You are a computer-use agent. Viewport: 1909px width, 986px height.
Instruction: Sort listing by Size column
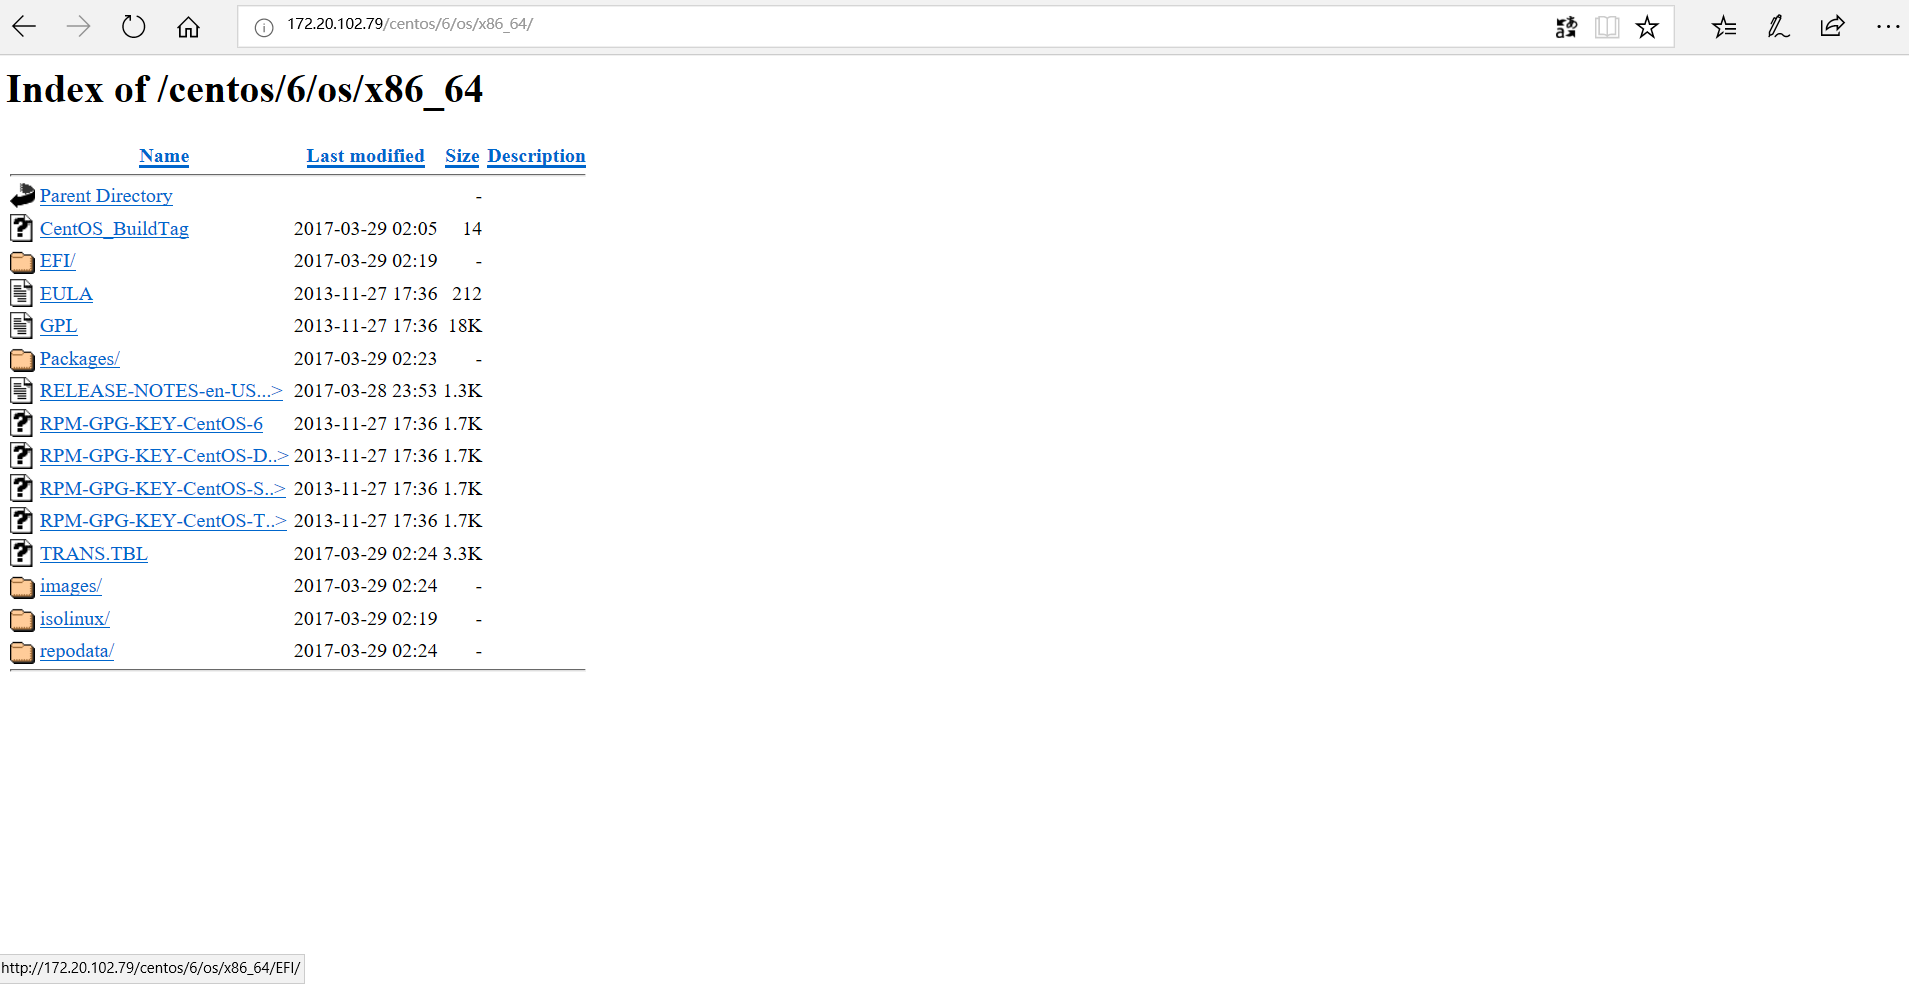(462, 156)
